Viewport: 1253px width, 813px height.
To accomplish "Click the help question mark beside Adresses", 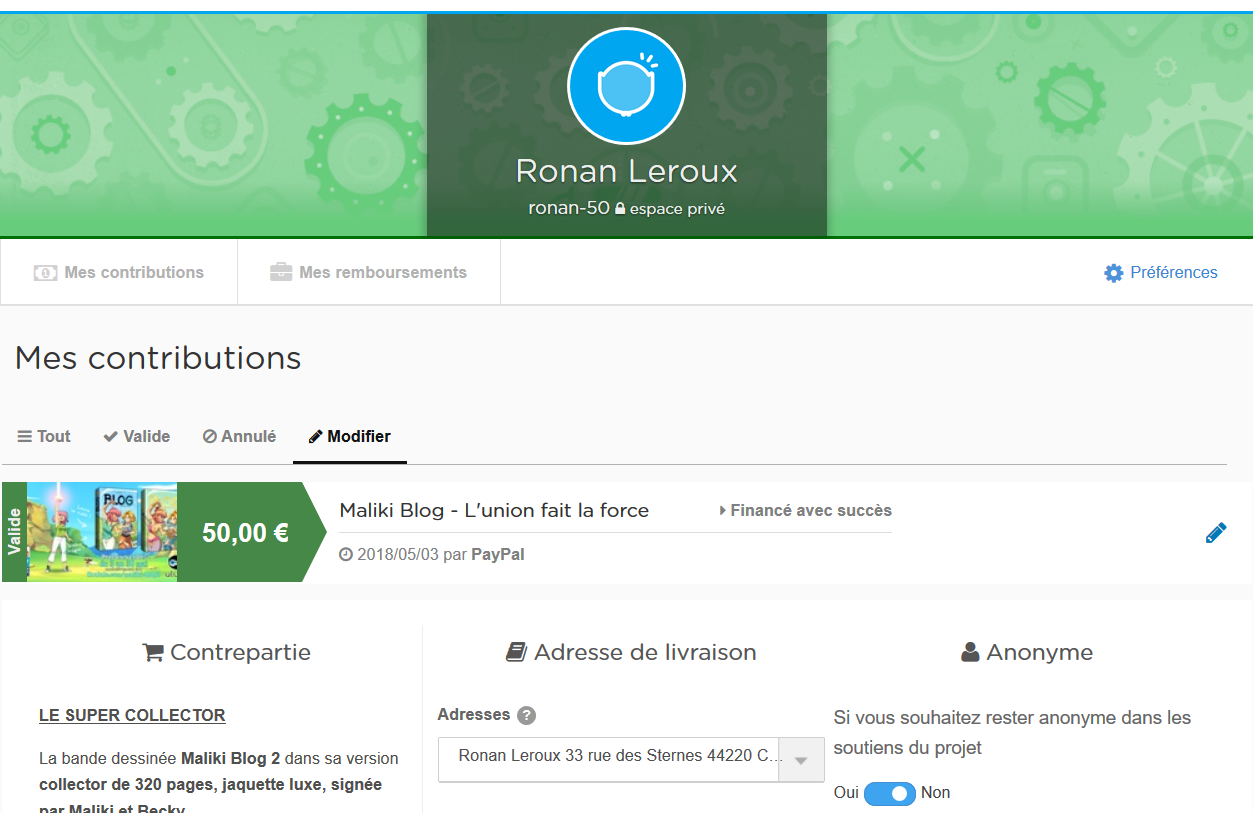I will [527, 715].
